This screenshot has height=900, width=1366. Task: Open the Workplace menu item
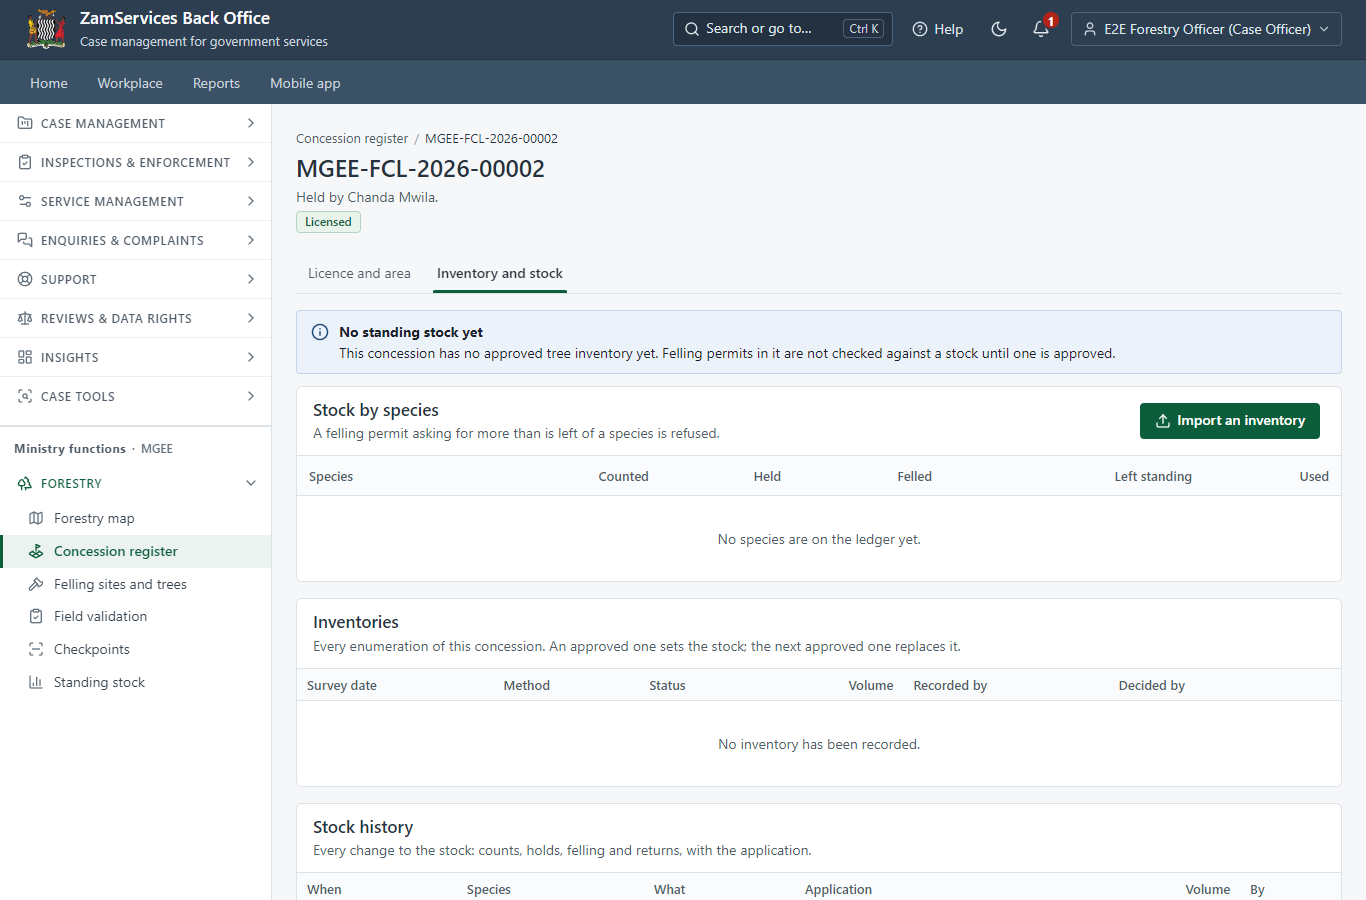pos(130,83)
